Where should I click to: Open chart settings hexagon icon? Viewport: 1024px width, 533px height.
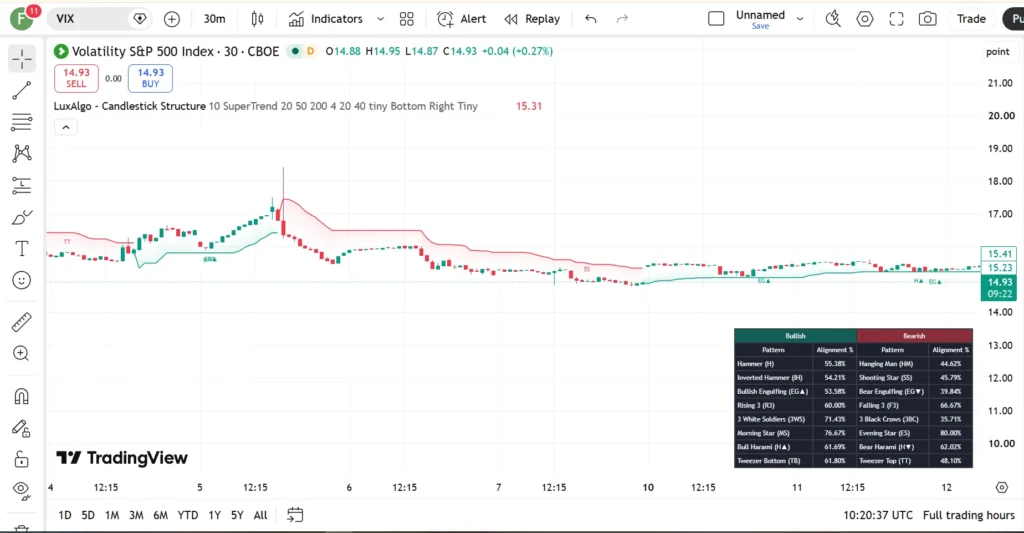(865, 19)
